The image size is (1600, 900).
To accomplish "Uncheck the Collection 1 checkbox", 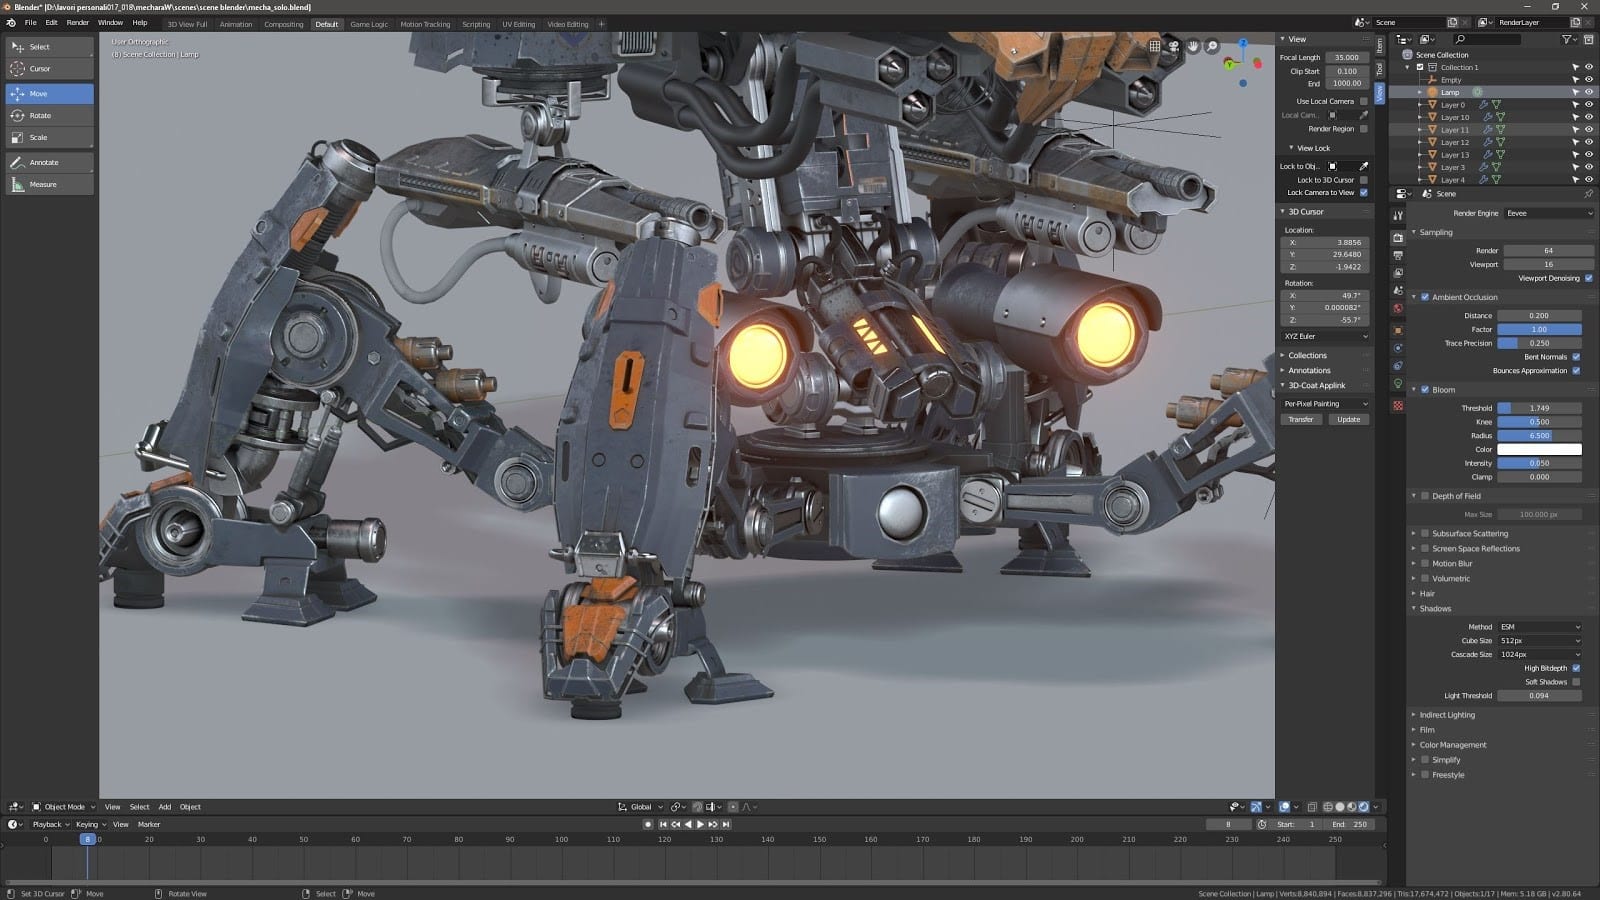I will (x=1420, y=67).
